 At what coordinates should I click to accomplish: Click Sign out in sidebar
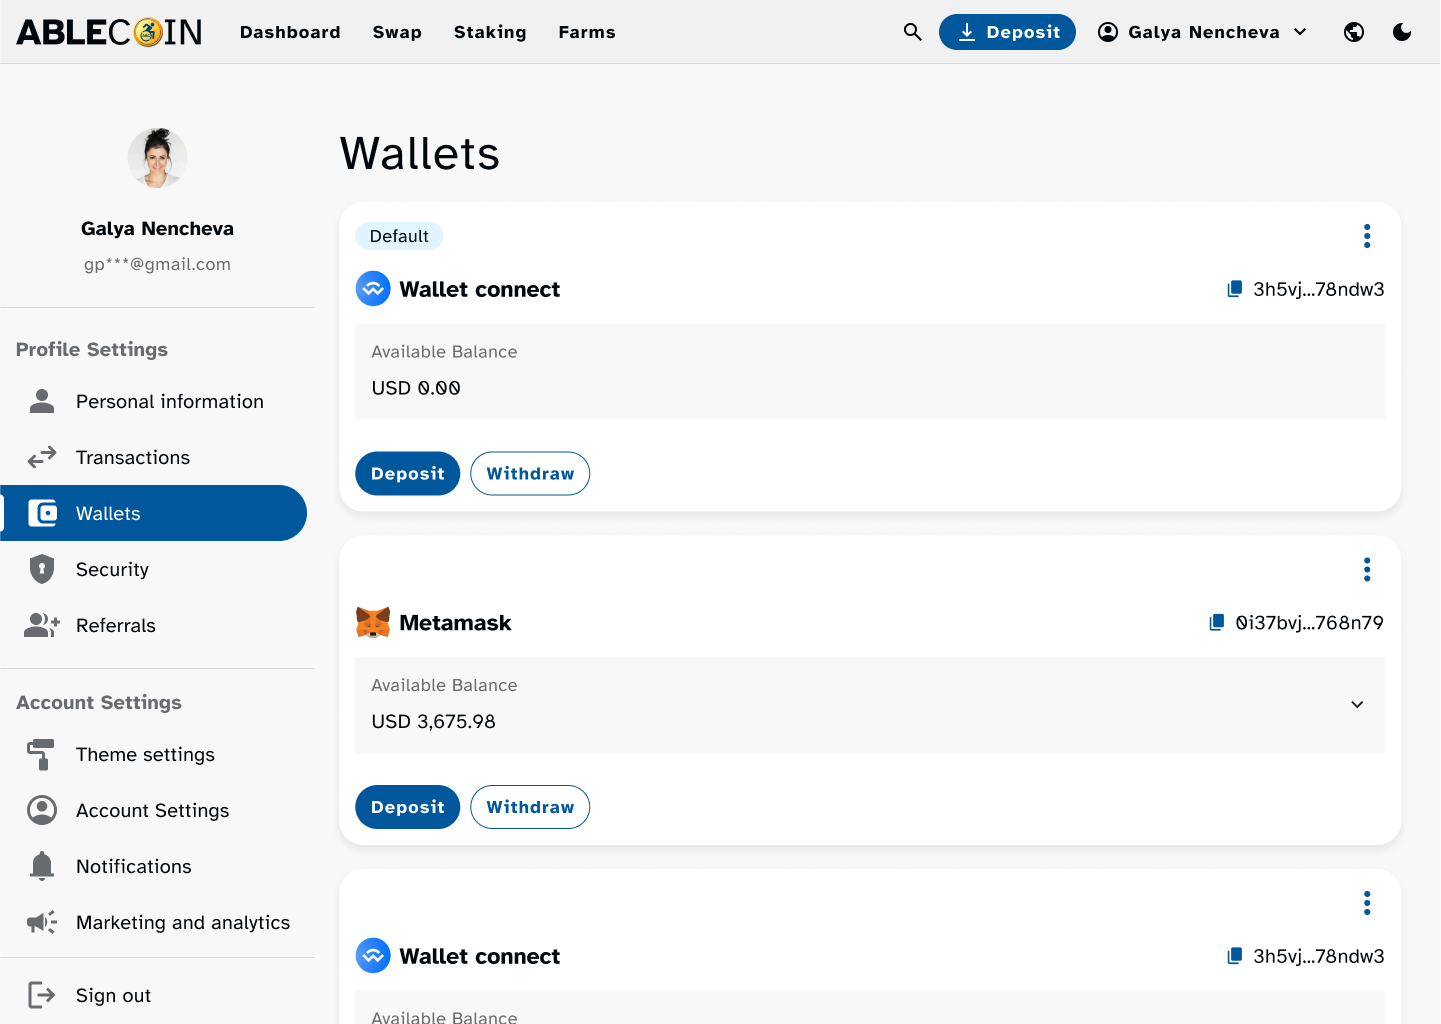tap(113, 995)
